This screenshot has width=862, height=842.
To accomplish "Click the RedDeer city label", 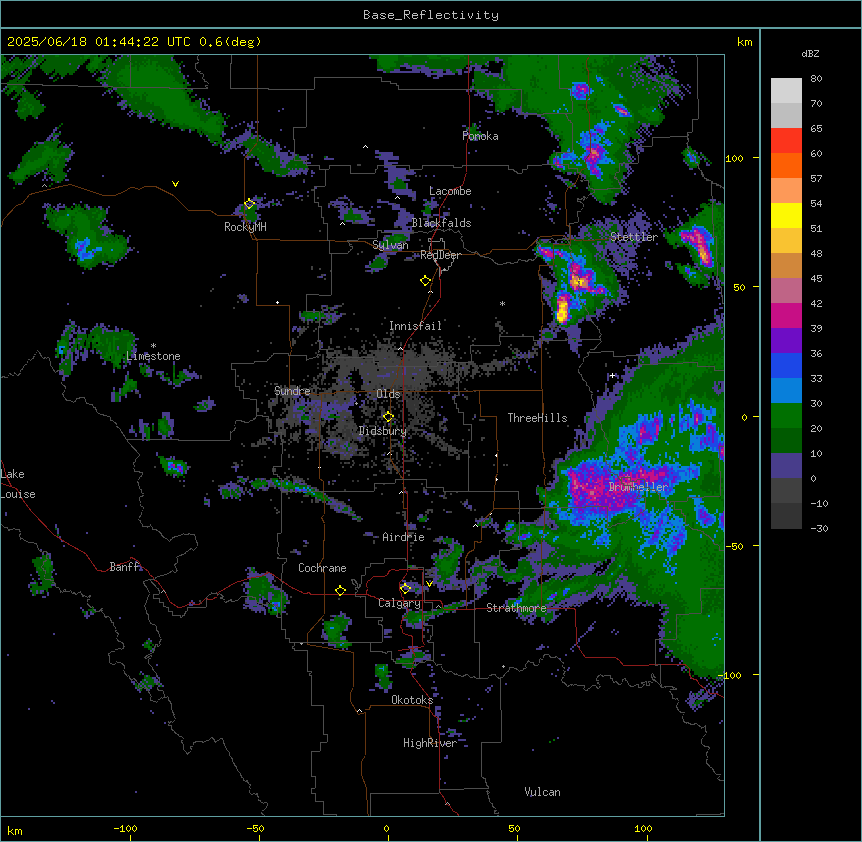I will (440, 255).
